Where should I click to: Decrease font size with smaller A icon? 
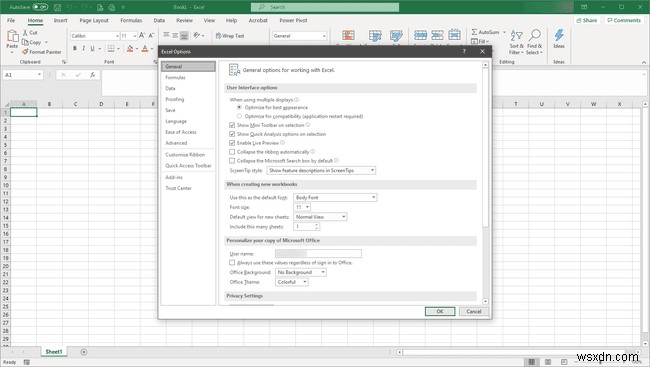[151, 36]
